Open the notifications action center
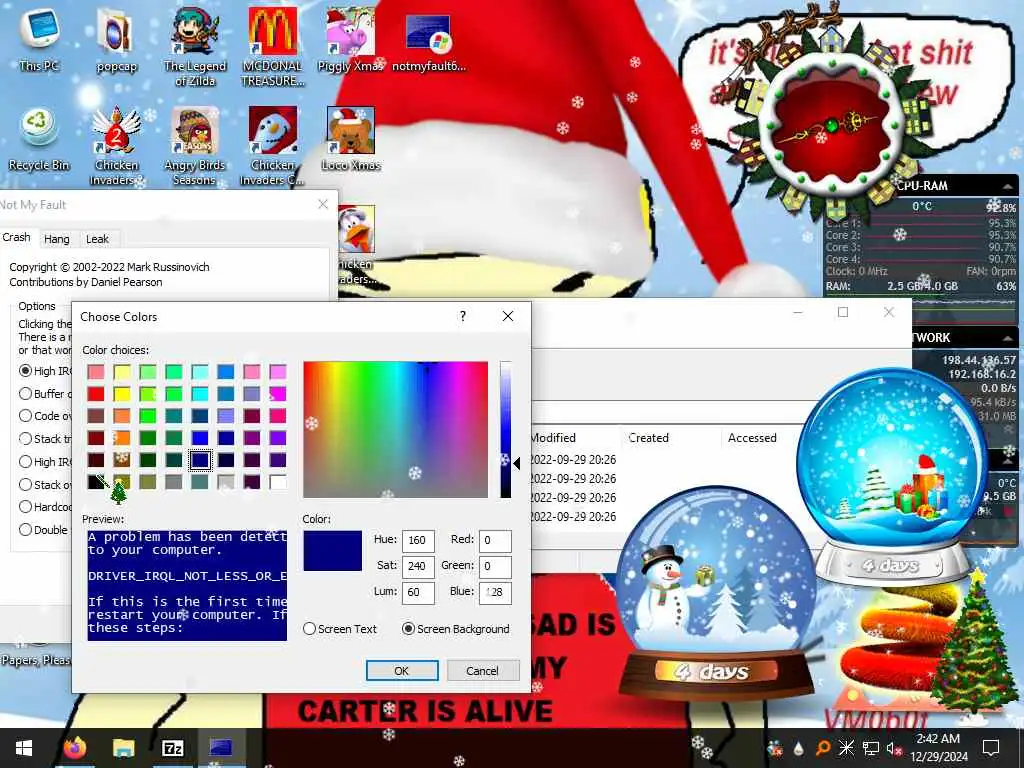 (x=991, y=748)
